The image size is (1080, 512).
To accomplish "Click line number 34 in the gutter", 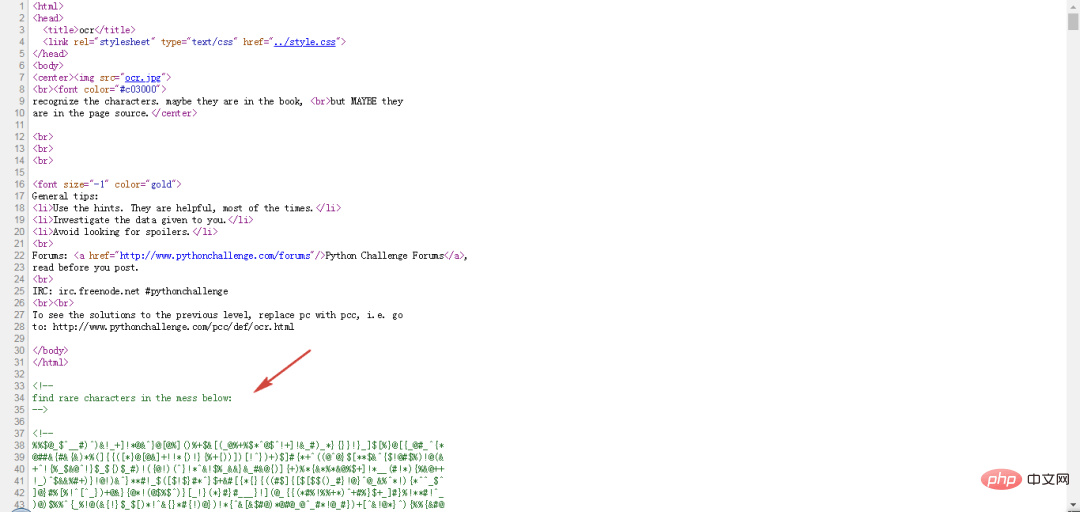I will click(x=20, y=398).
